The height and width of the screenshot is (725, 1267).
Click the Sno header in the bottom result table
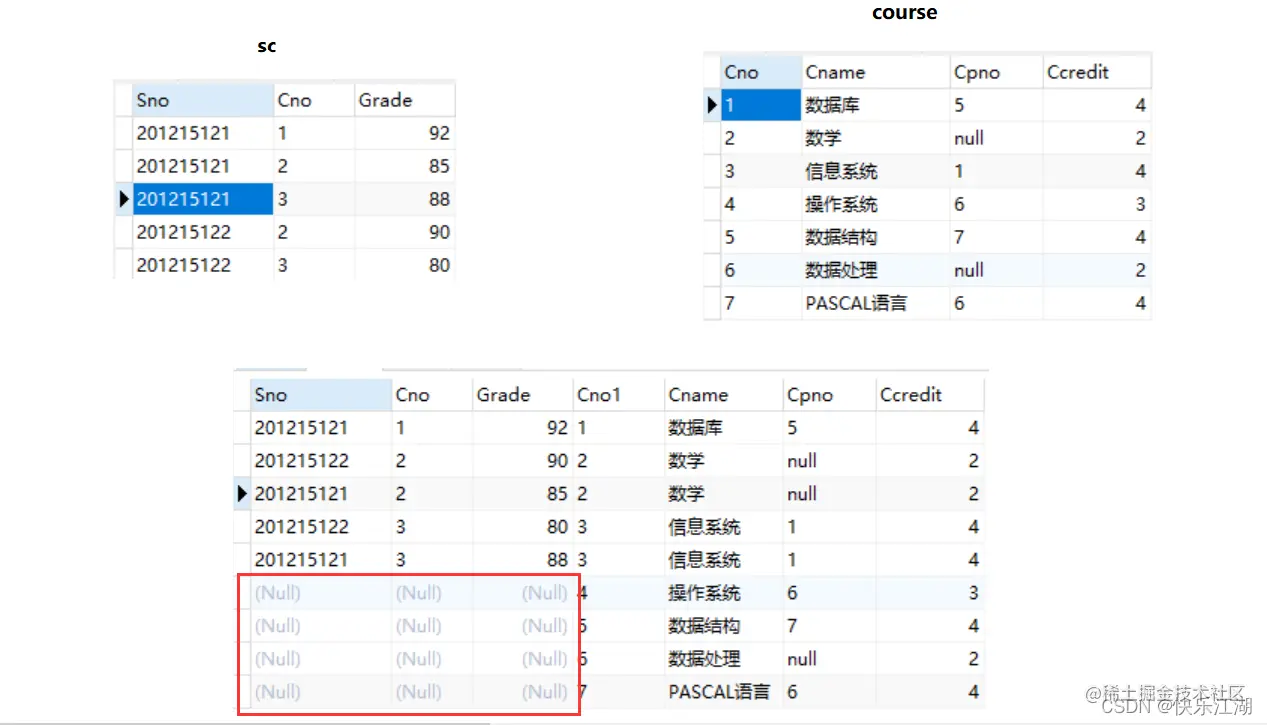(321, 394)
